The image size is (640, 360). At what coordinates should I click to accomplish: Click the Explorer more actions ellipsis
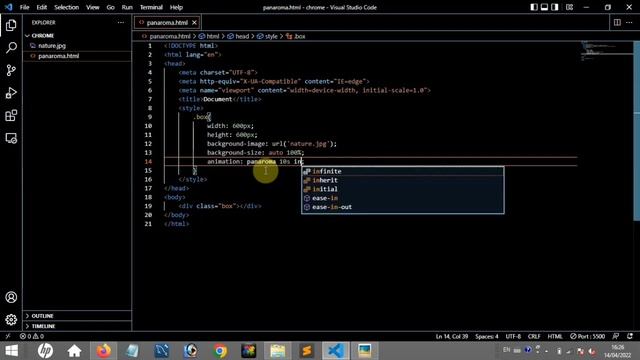tap(121, 22)
